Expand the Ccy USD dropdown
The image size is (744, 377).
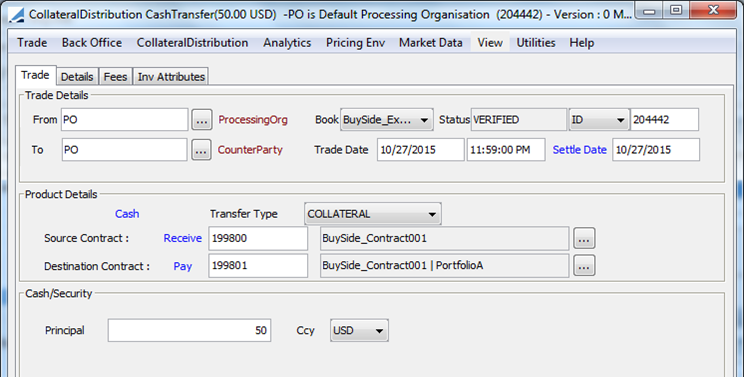pos(359,331)
